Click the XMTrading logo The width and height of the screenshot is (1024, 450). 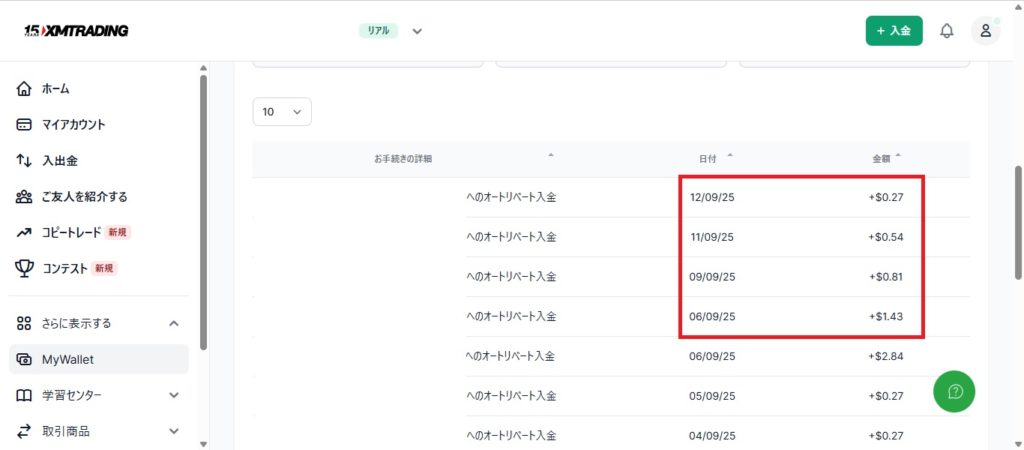[x=76, y=30]
